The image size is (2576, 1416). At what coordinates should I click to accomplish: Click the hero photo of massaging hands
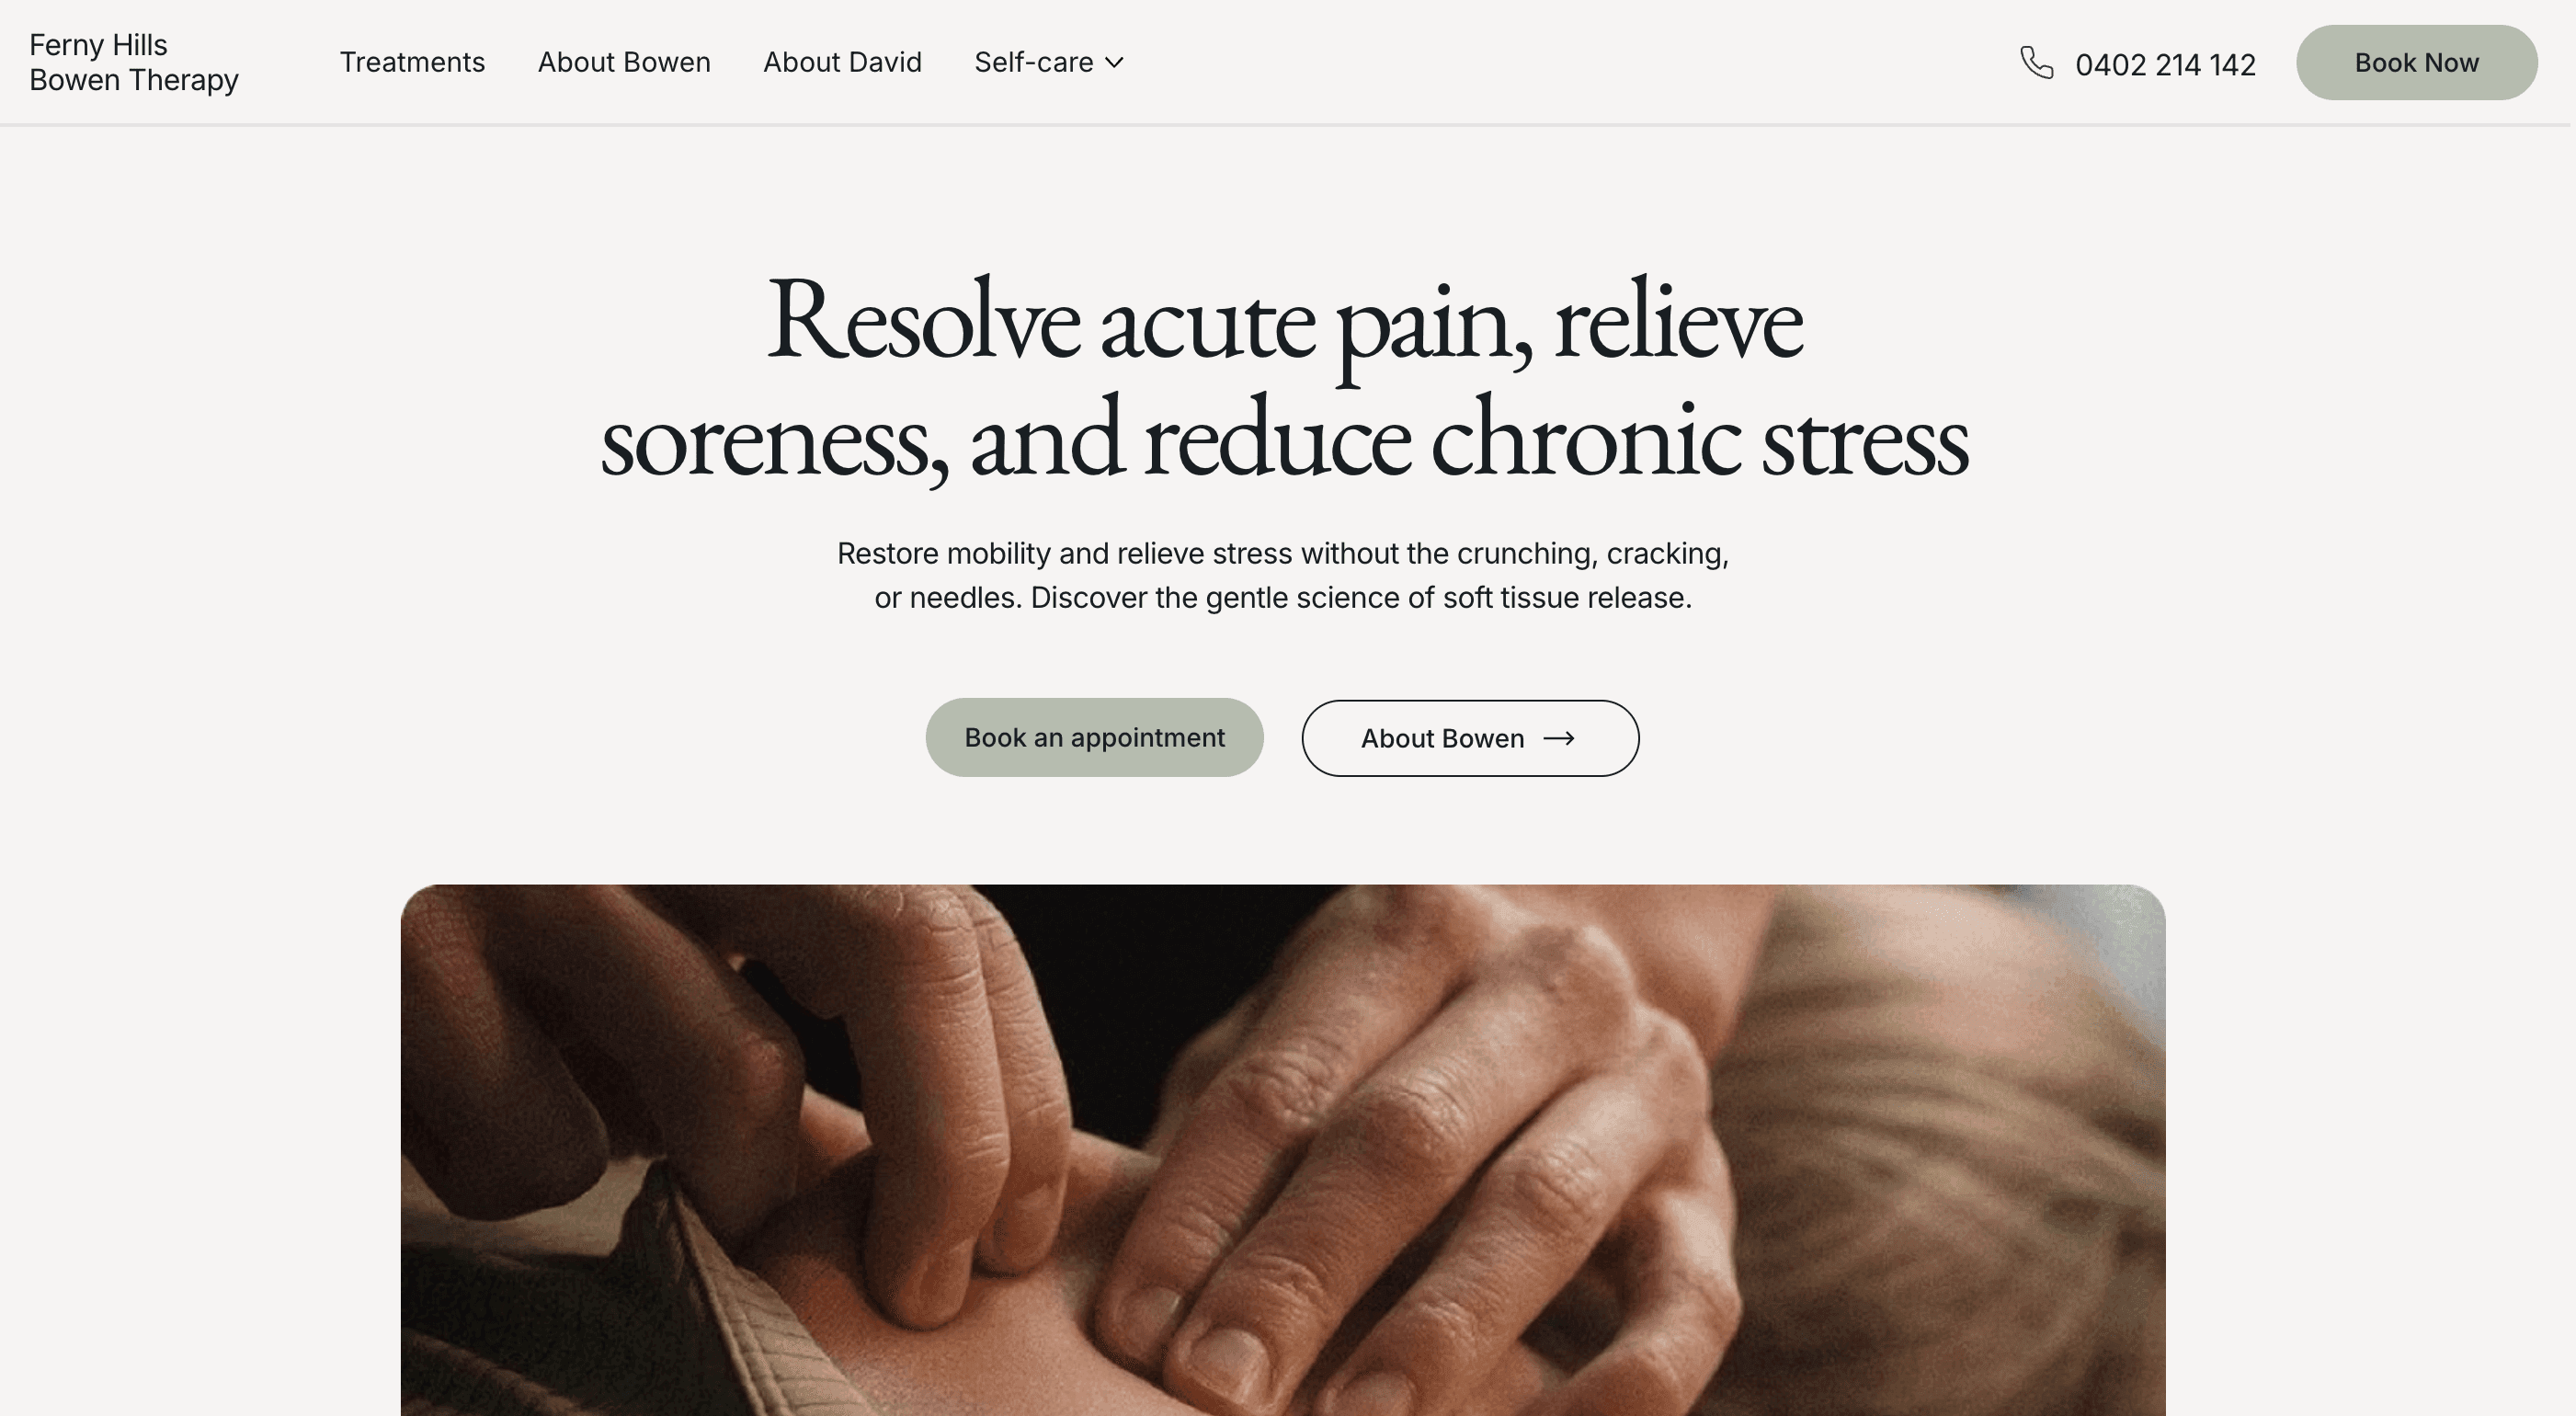(1283, 1150)
